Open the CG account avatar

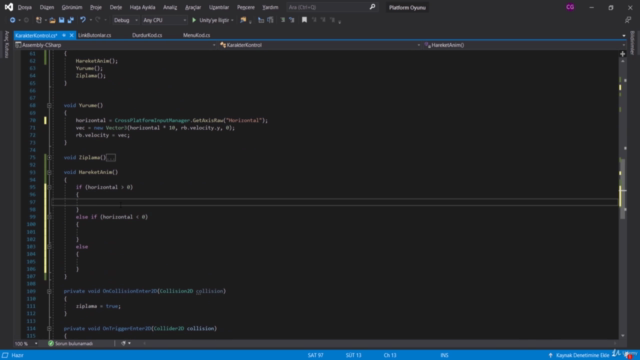570,7
